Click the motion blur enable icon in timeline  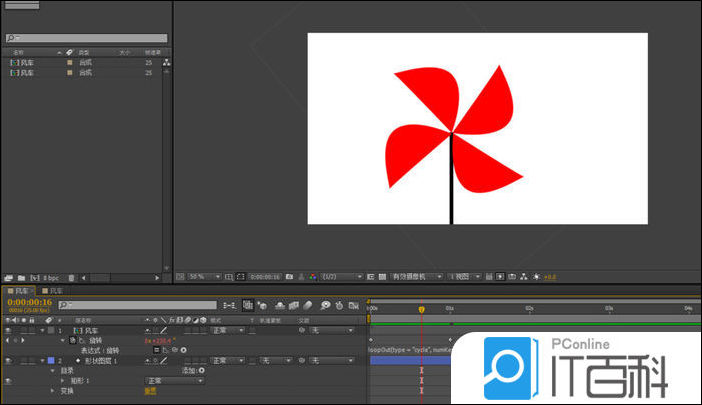(x=308, y=305)
